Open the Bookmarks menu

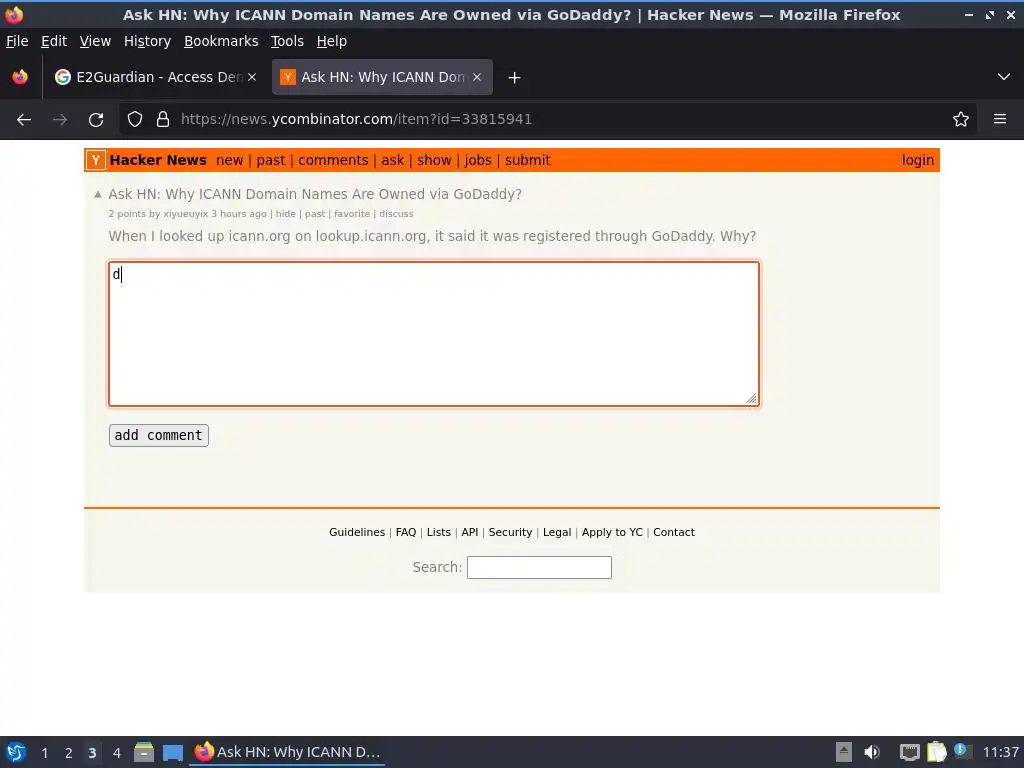point(221,41)
